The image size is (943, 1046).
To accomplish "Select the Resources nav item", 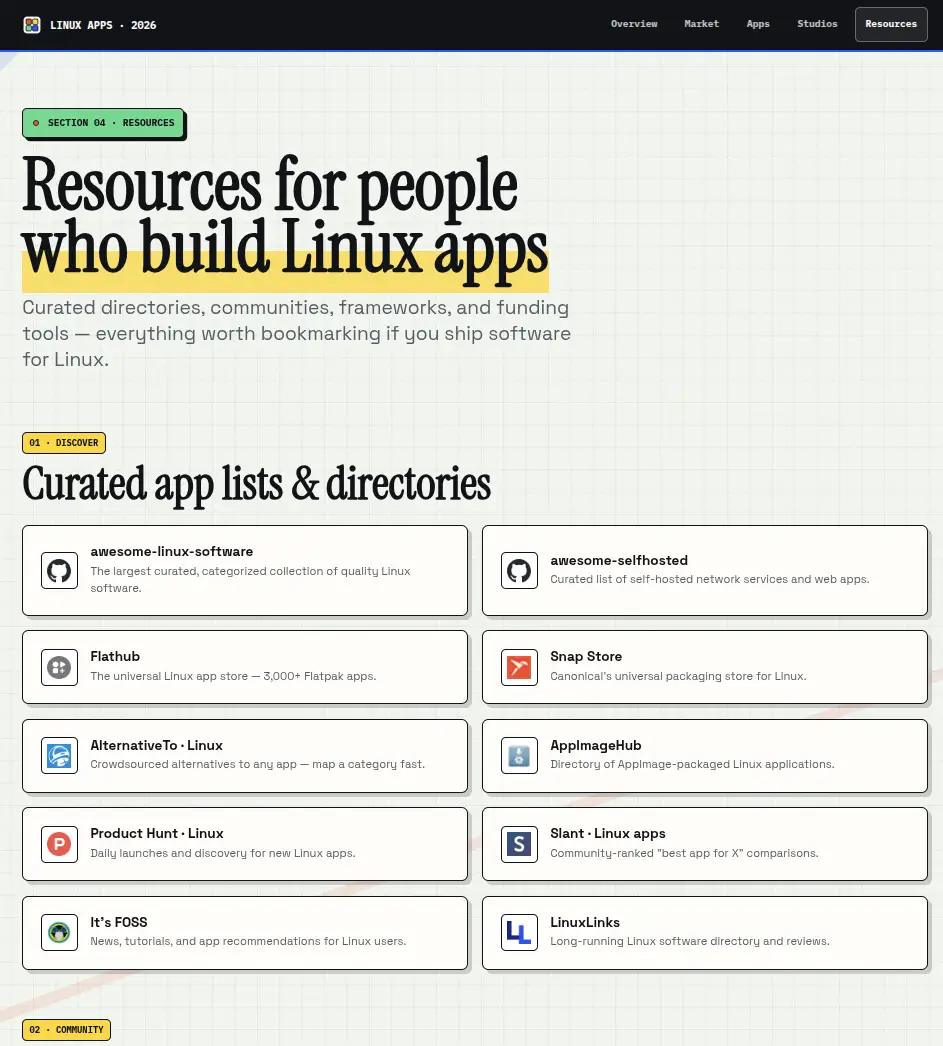I will [x=891, y=24].
